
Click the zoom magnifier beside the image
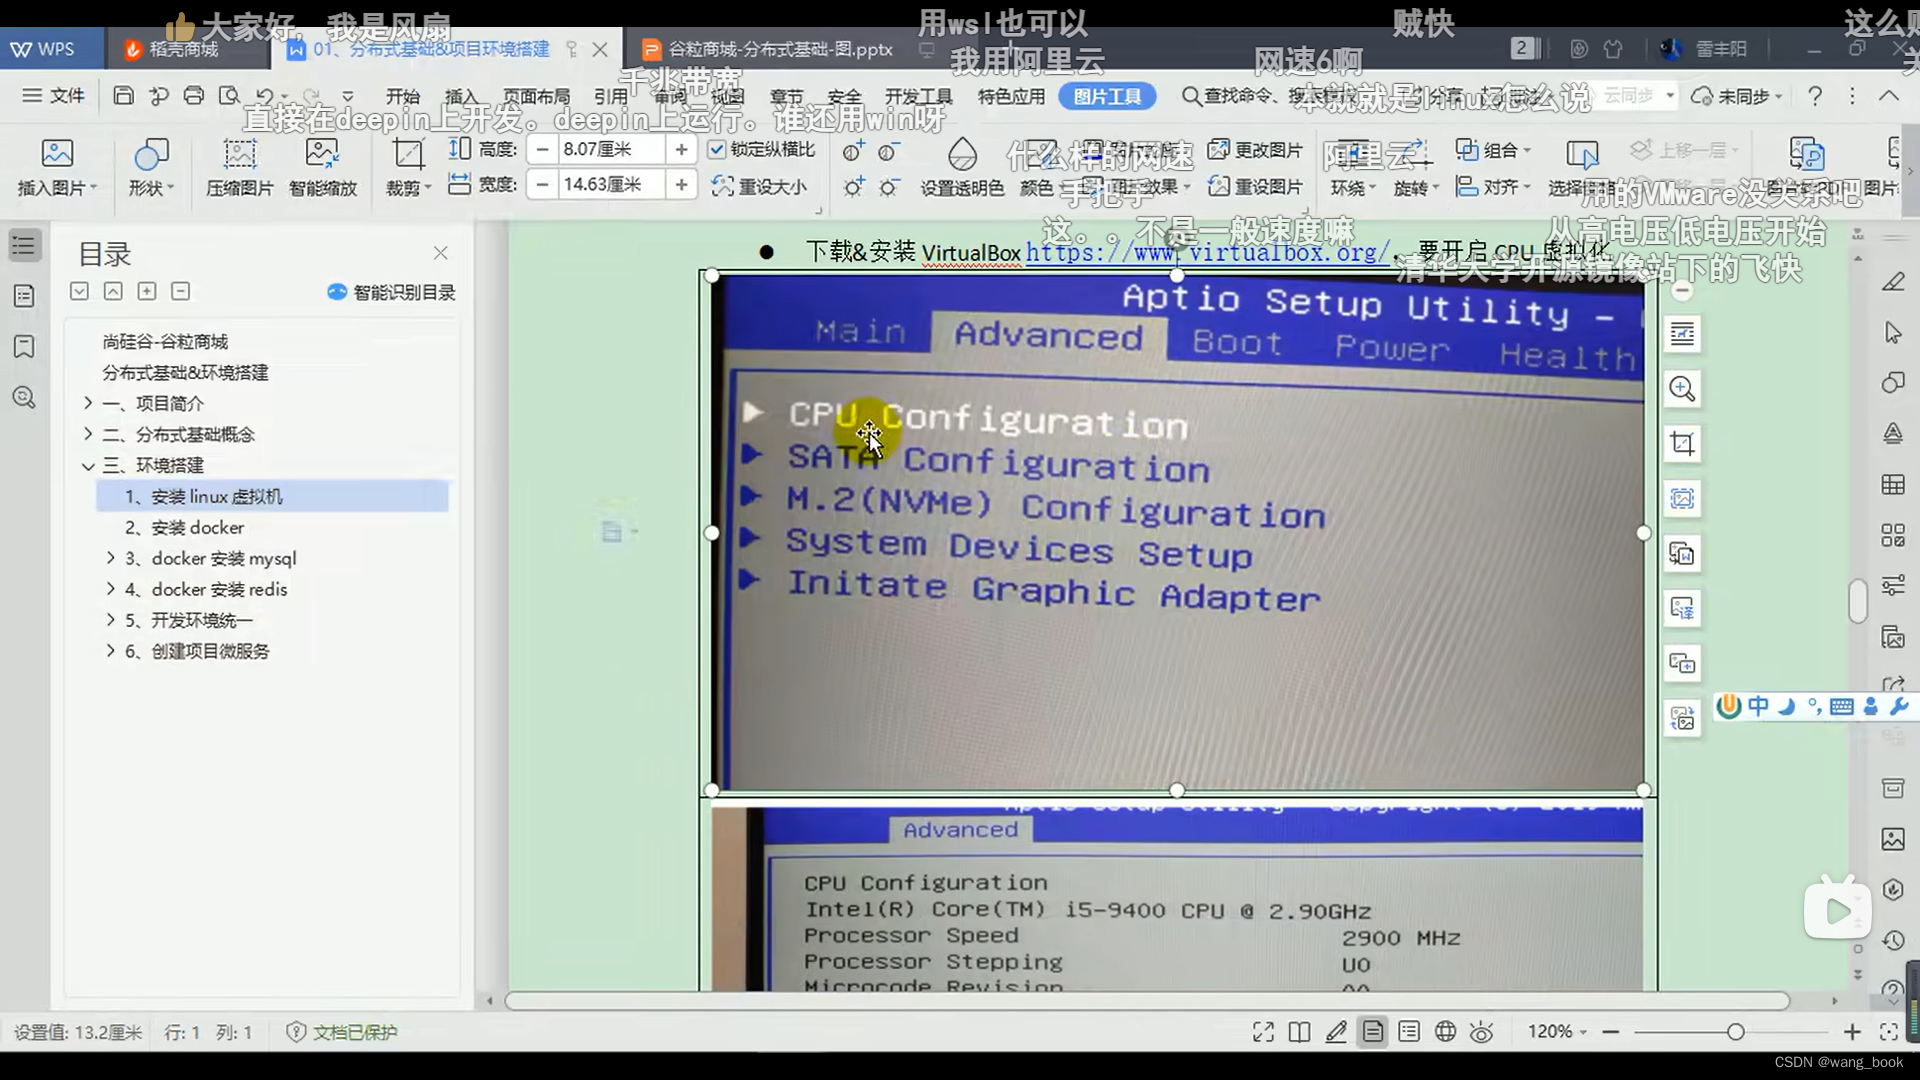click(1682, 389)
